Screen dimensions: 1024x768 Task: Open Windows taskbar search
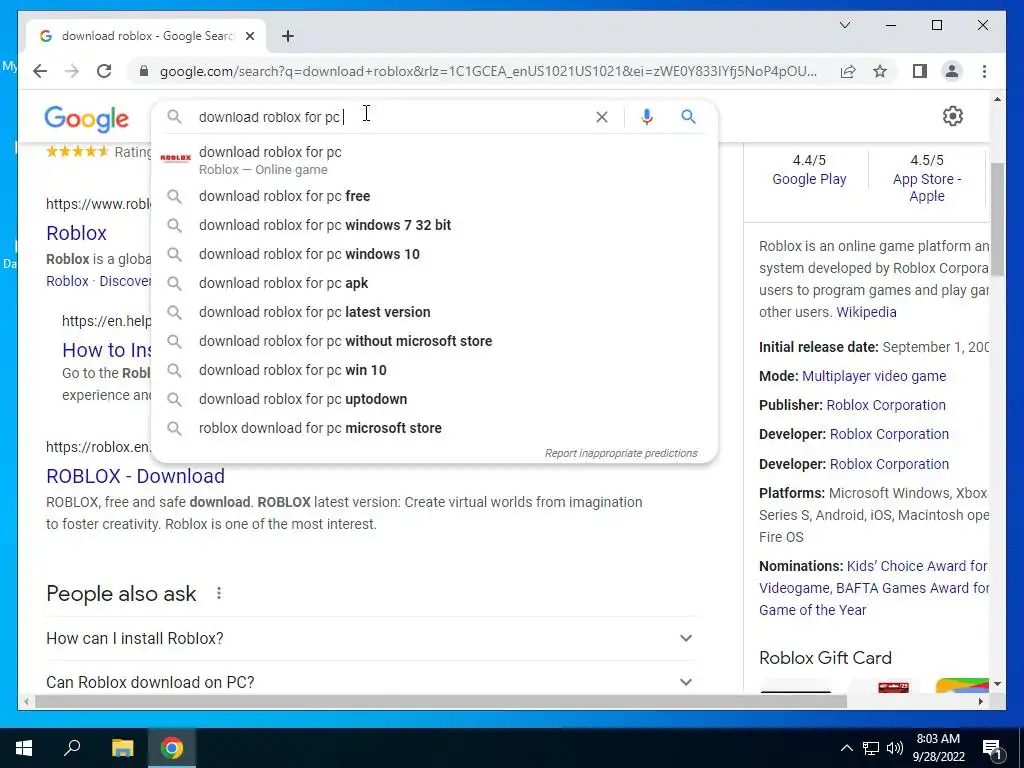pyautogui.click(x=72, y=748)
